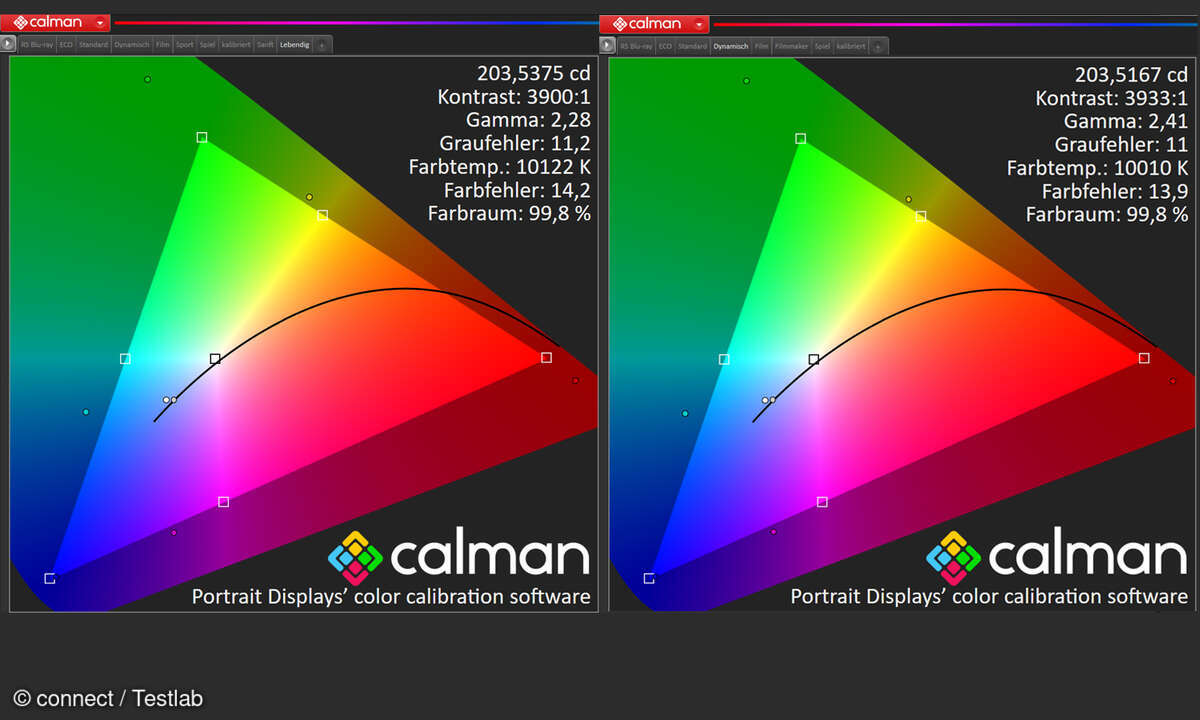Click yellow secondary target square in left chart
The width and height of the screenshot is (1200, 720).
(322, 215)
